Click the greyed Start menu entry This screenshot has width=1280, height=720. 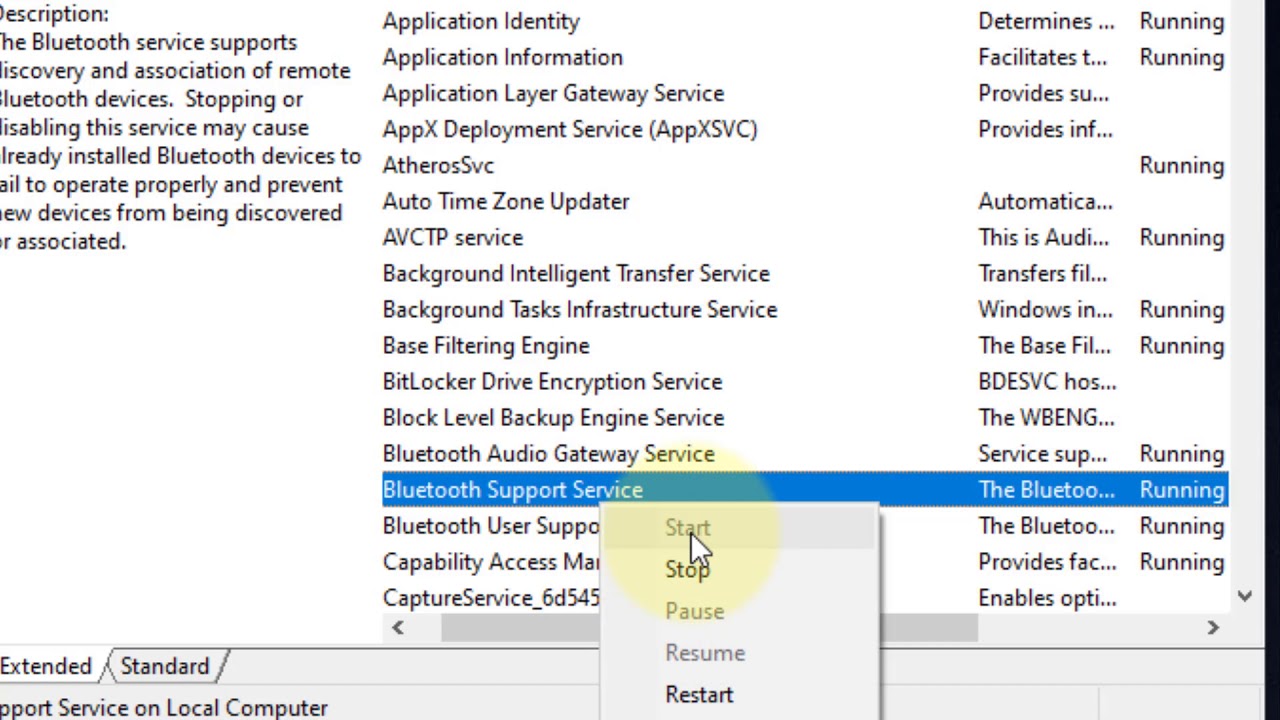click(687, 527)
